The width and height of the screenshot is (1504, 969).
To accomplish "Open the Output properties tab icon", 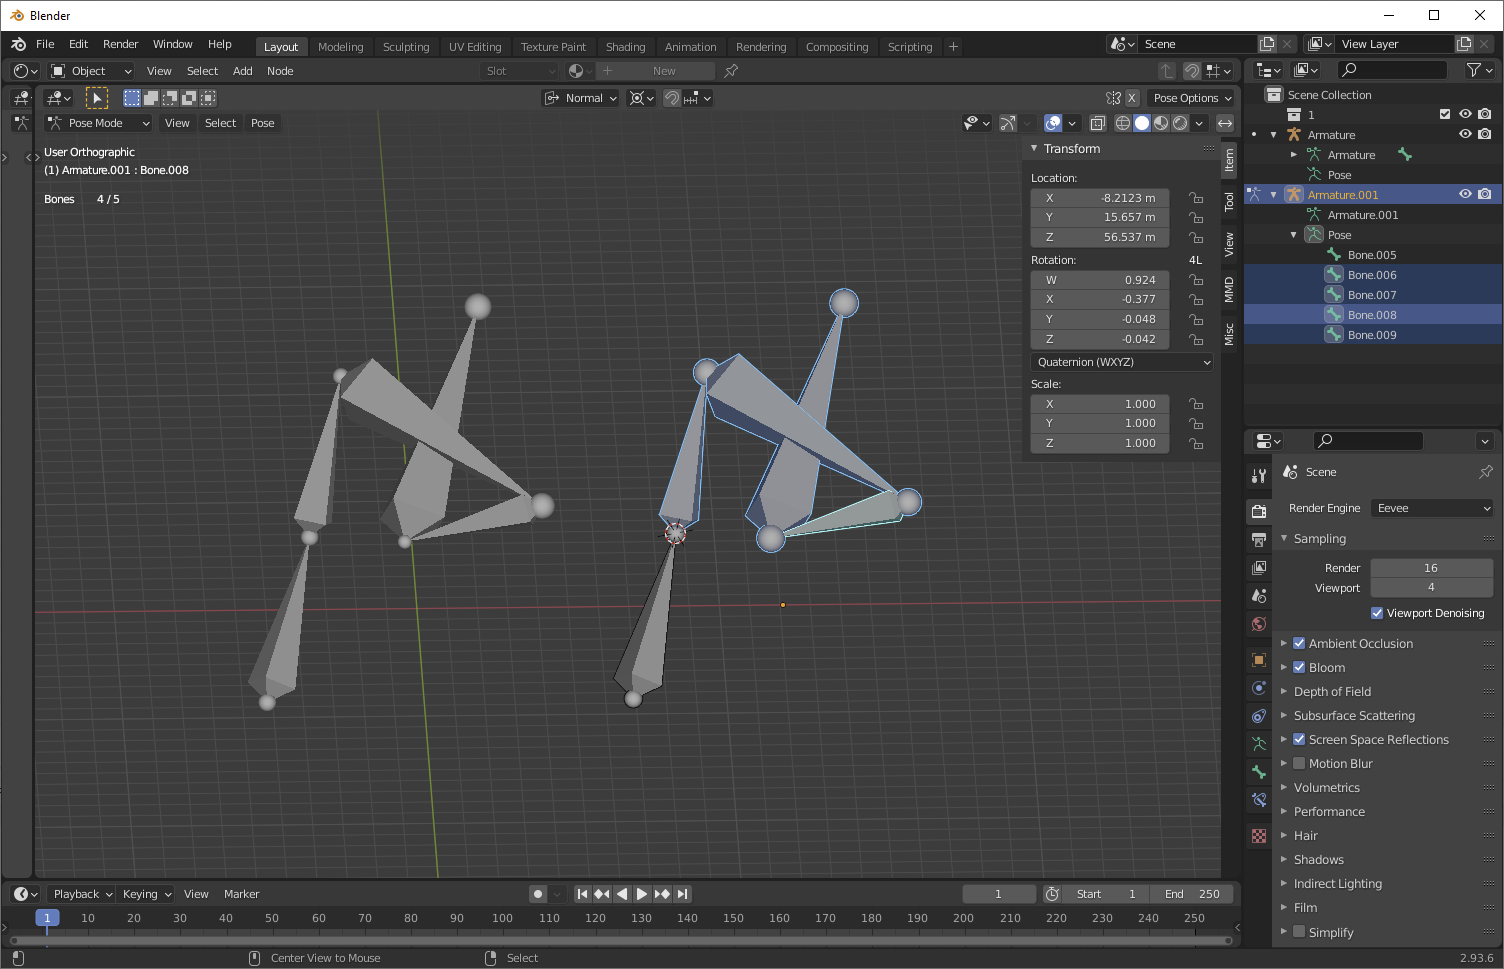I will pyautogui.click(x=1259, y=539).
